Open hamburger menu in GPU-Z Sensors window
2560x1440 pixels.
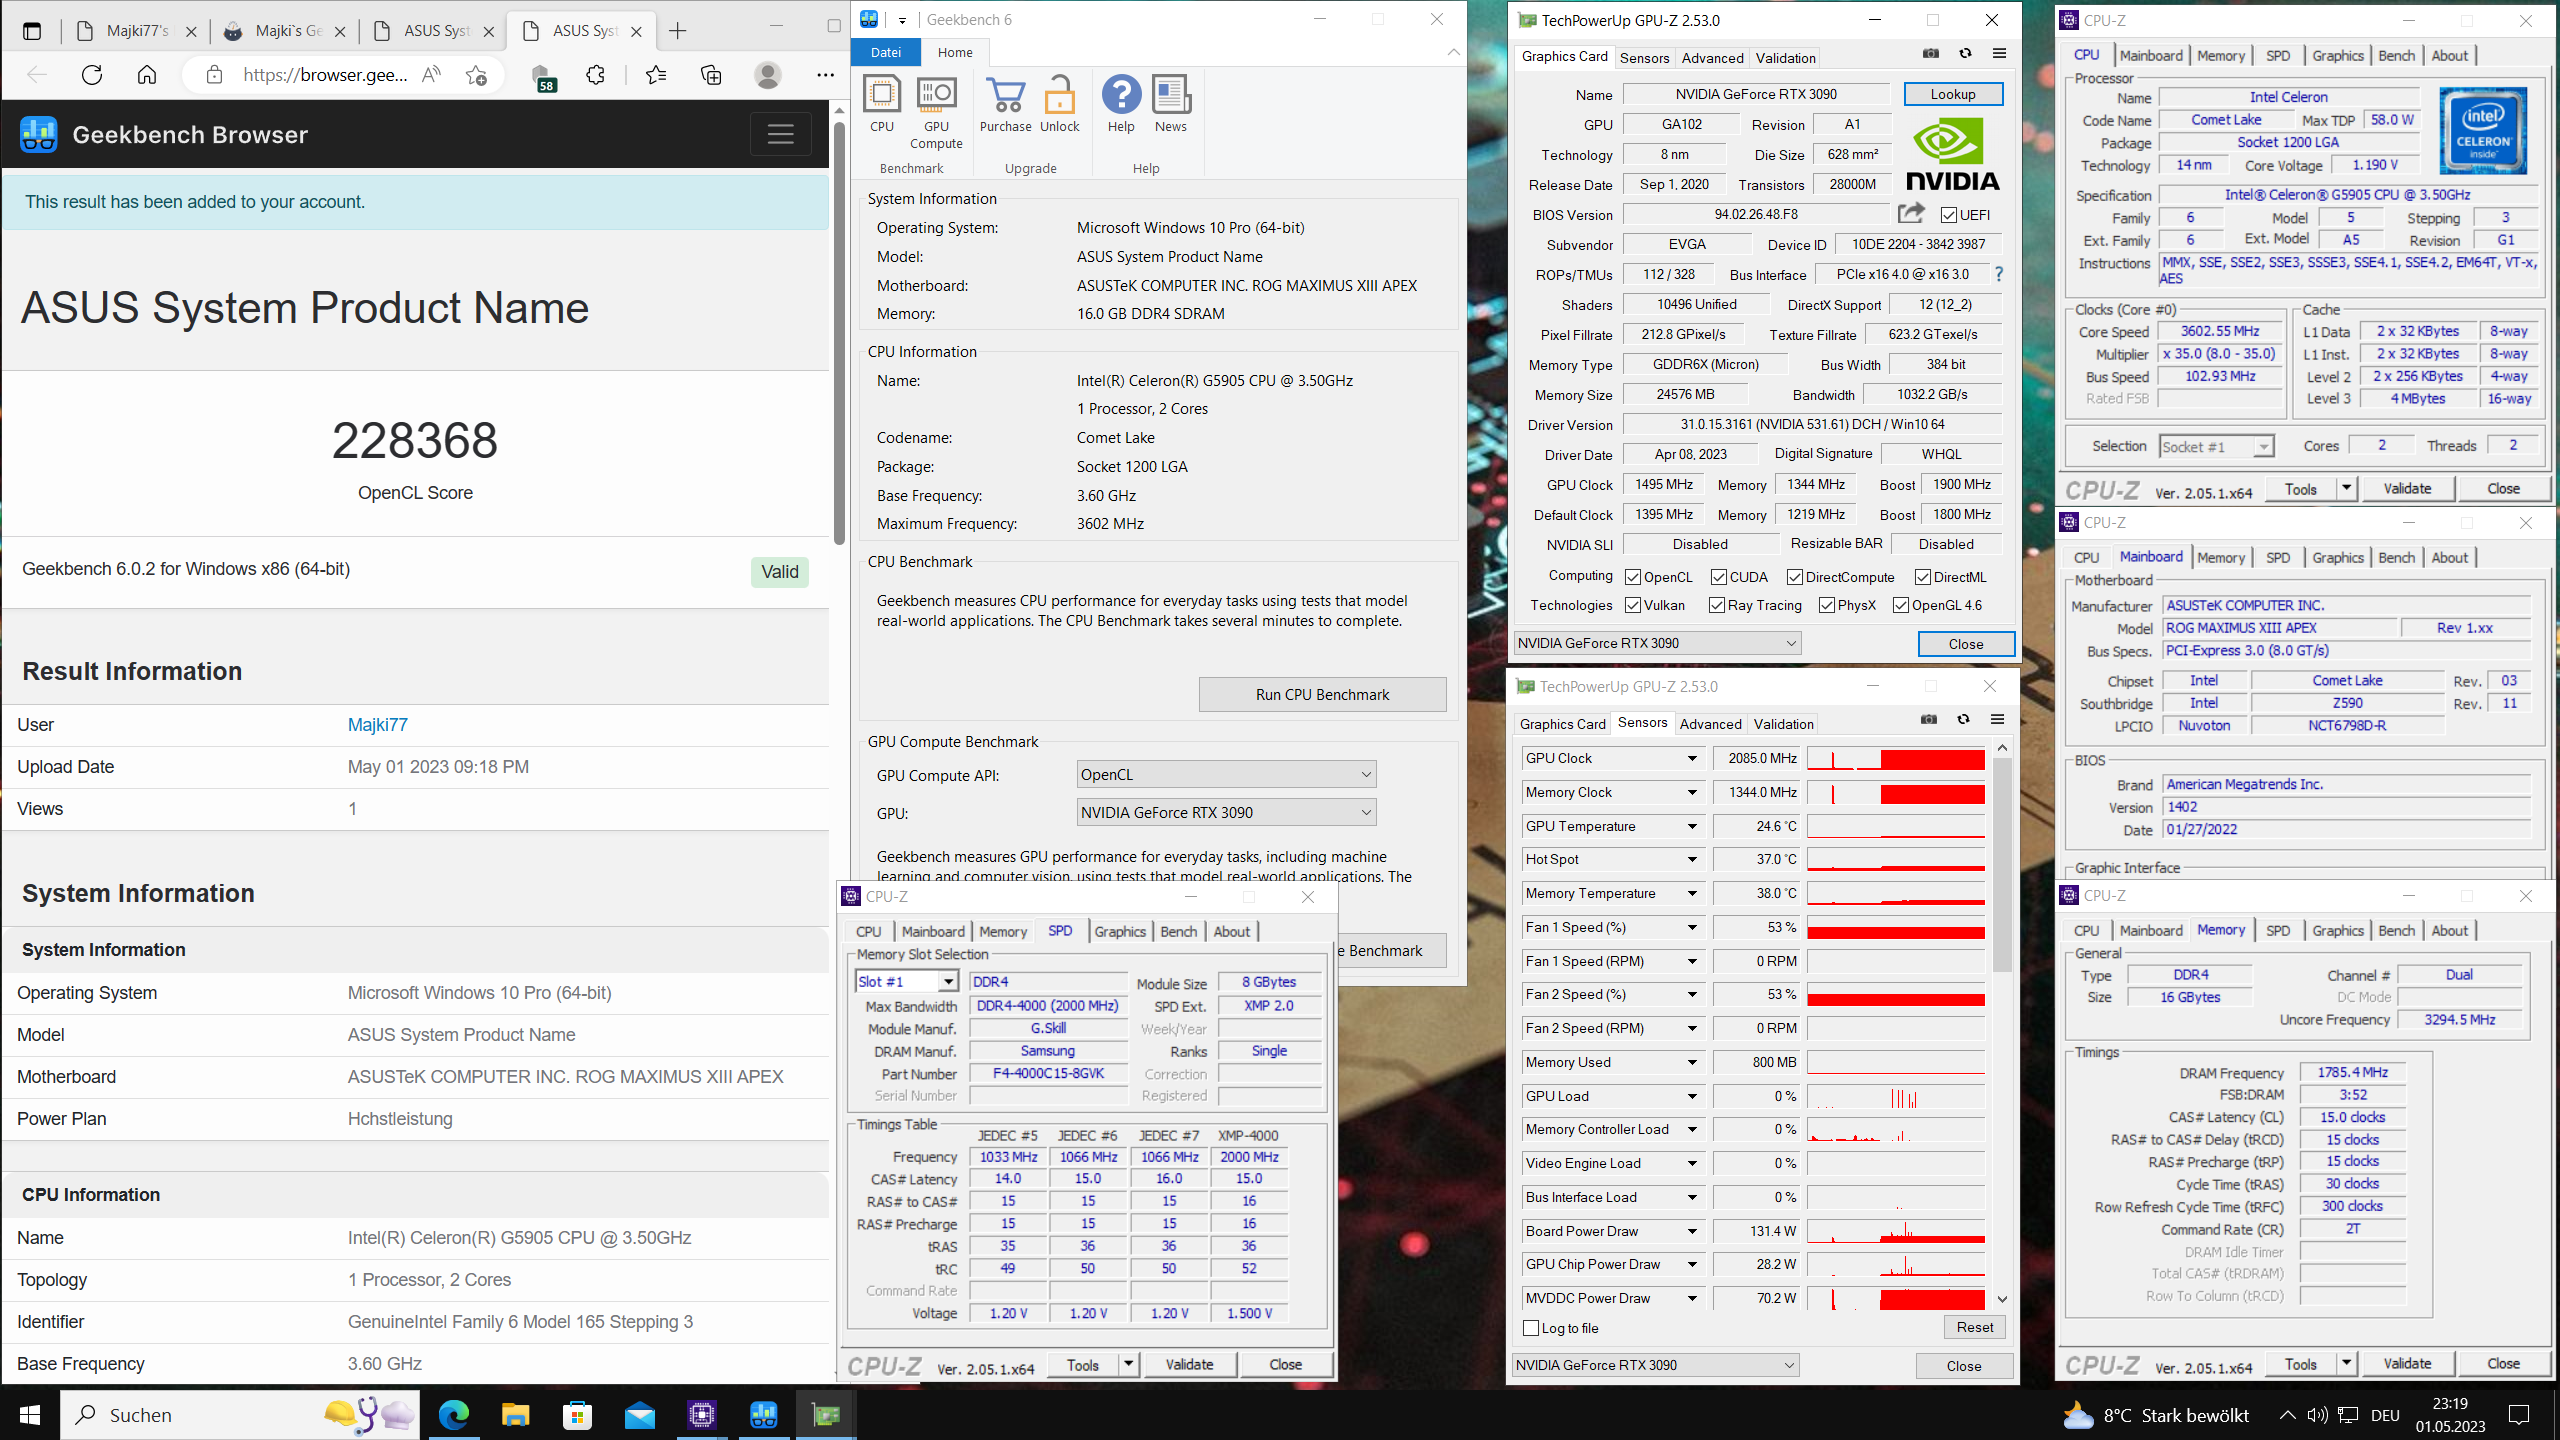[x=1997, y=720]
